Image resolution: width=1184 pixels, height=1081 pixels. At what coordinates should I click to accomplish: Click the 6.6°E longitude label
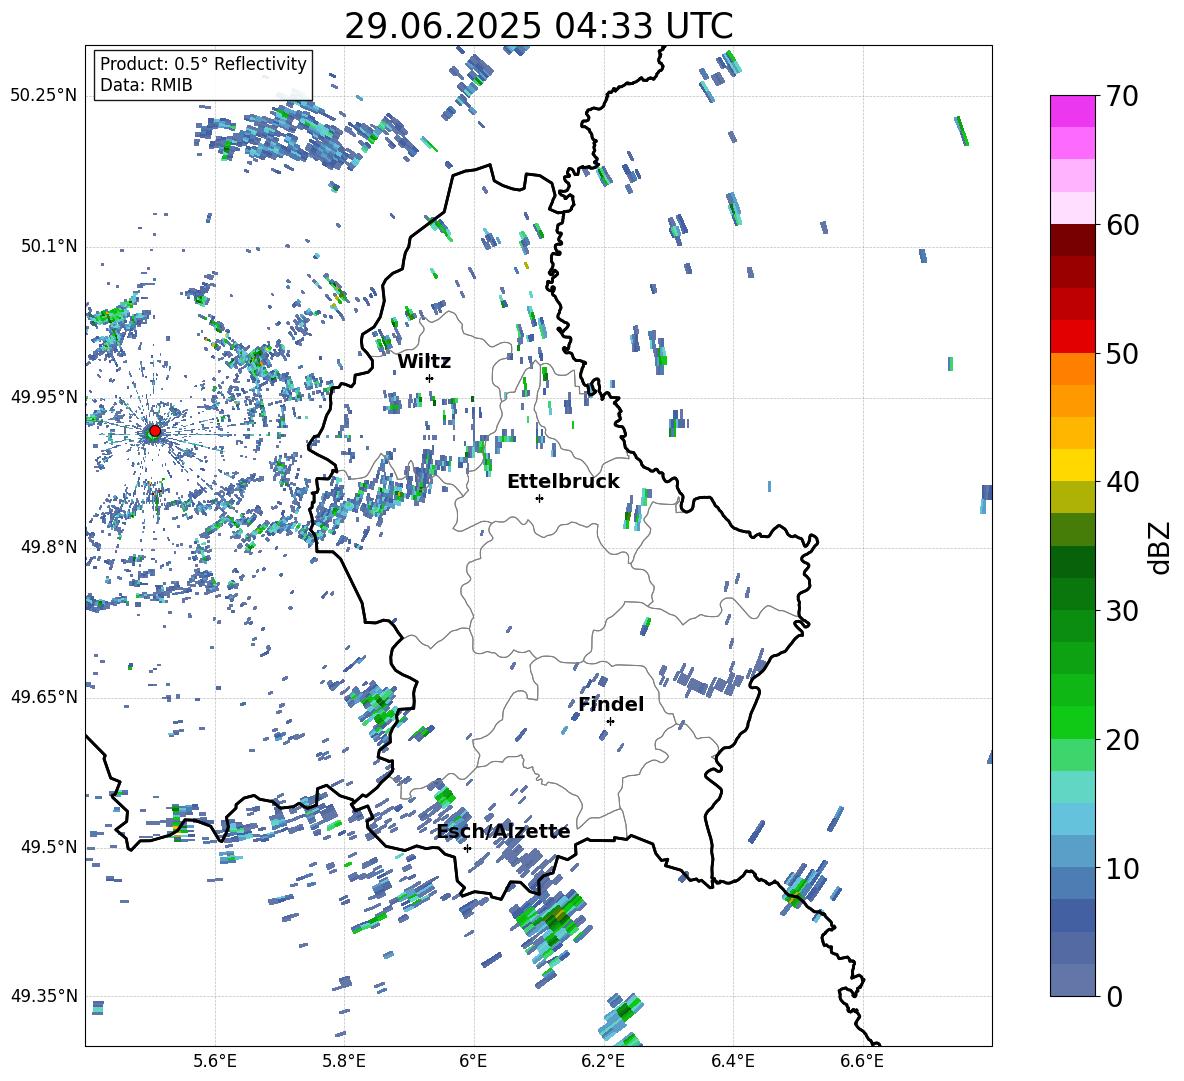point(862,1061)
